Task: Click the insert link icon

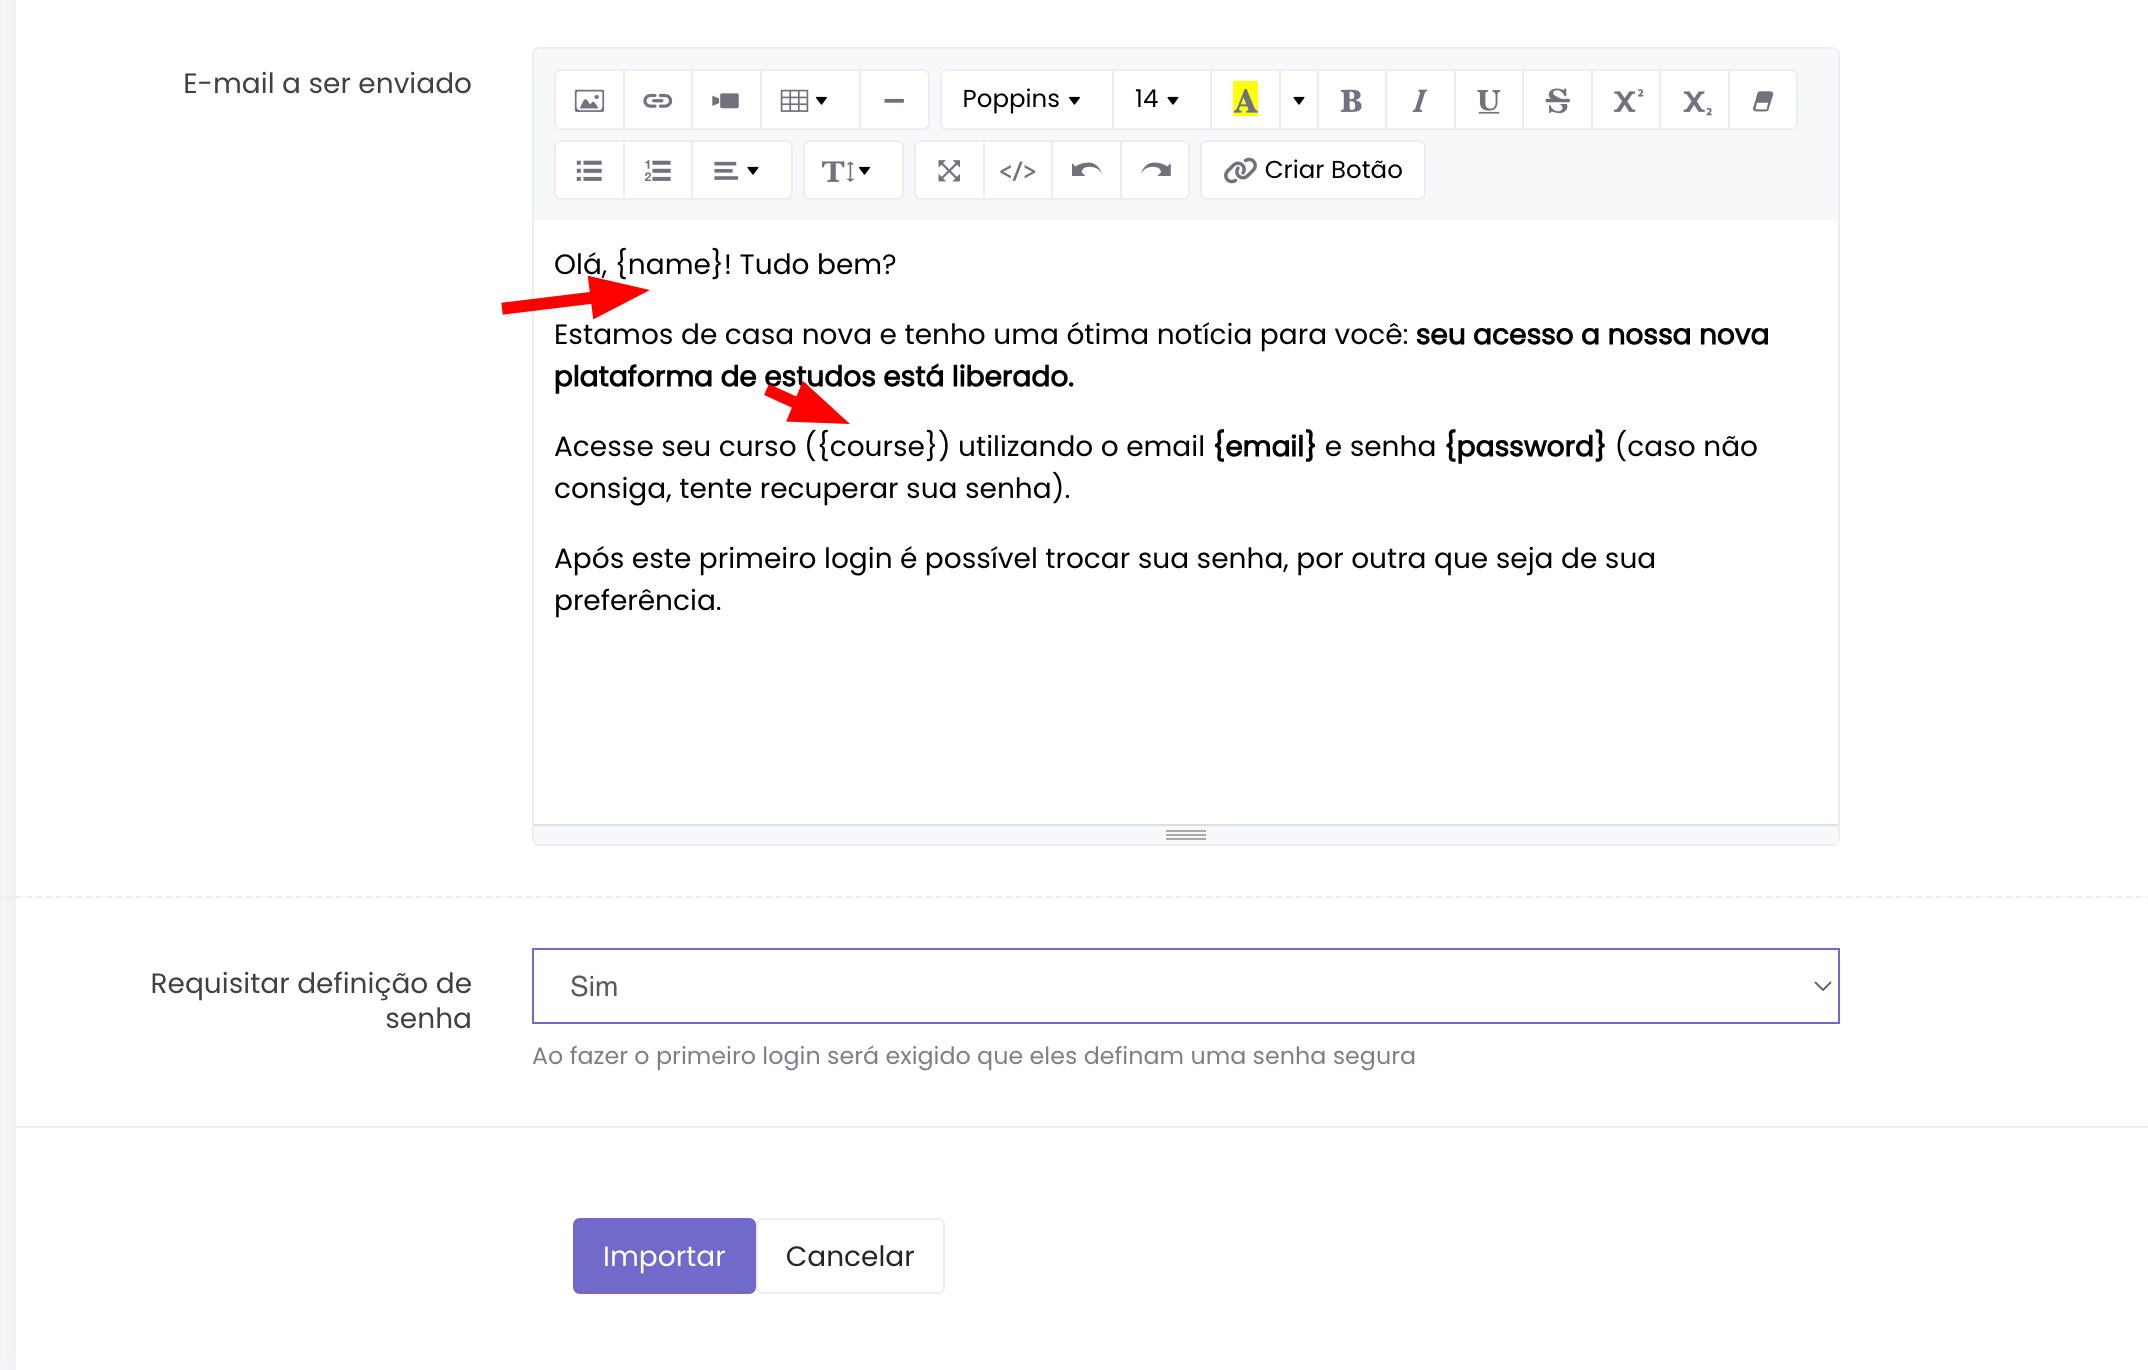Action: point(657,100)
